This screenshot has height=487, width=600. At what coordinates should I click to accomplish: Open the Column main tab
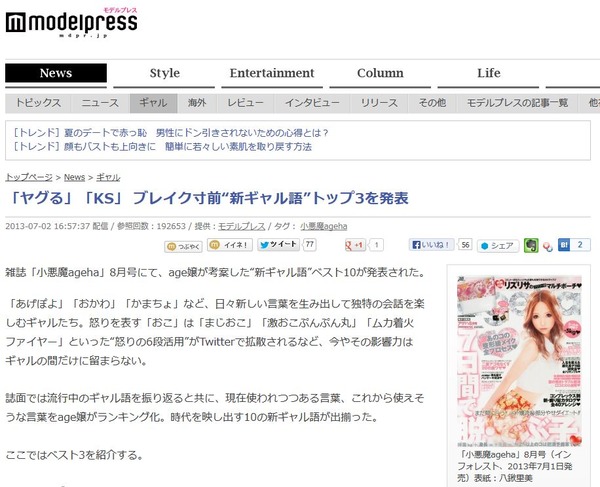point(380,73)
